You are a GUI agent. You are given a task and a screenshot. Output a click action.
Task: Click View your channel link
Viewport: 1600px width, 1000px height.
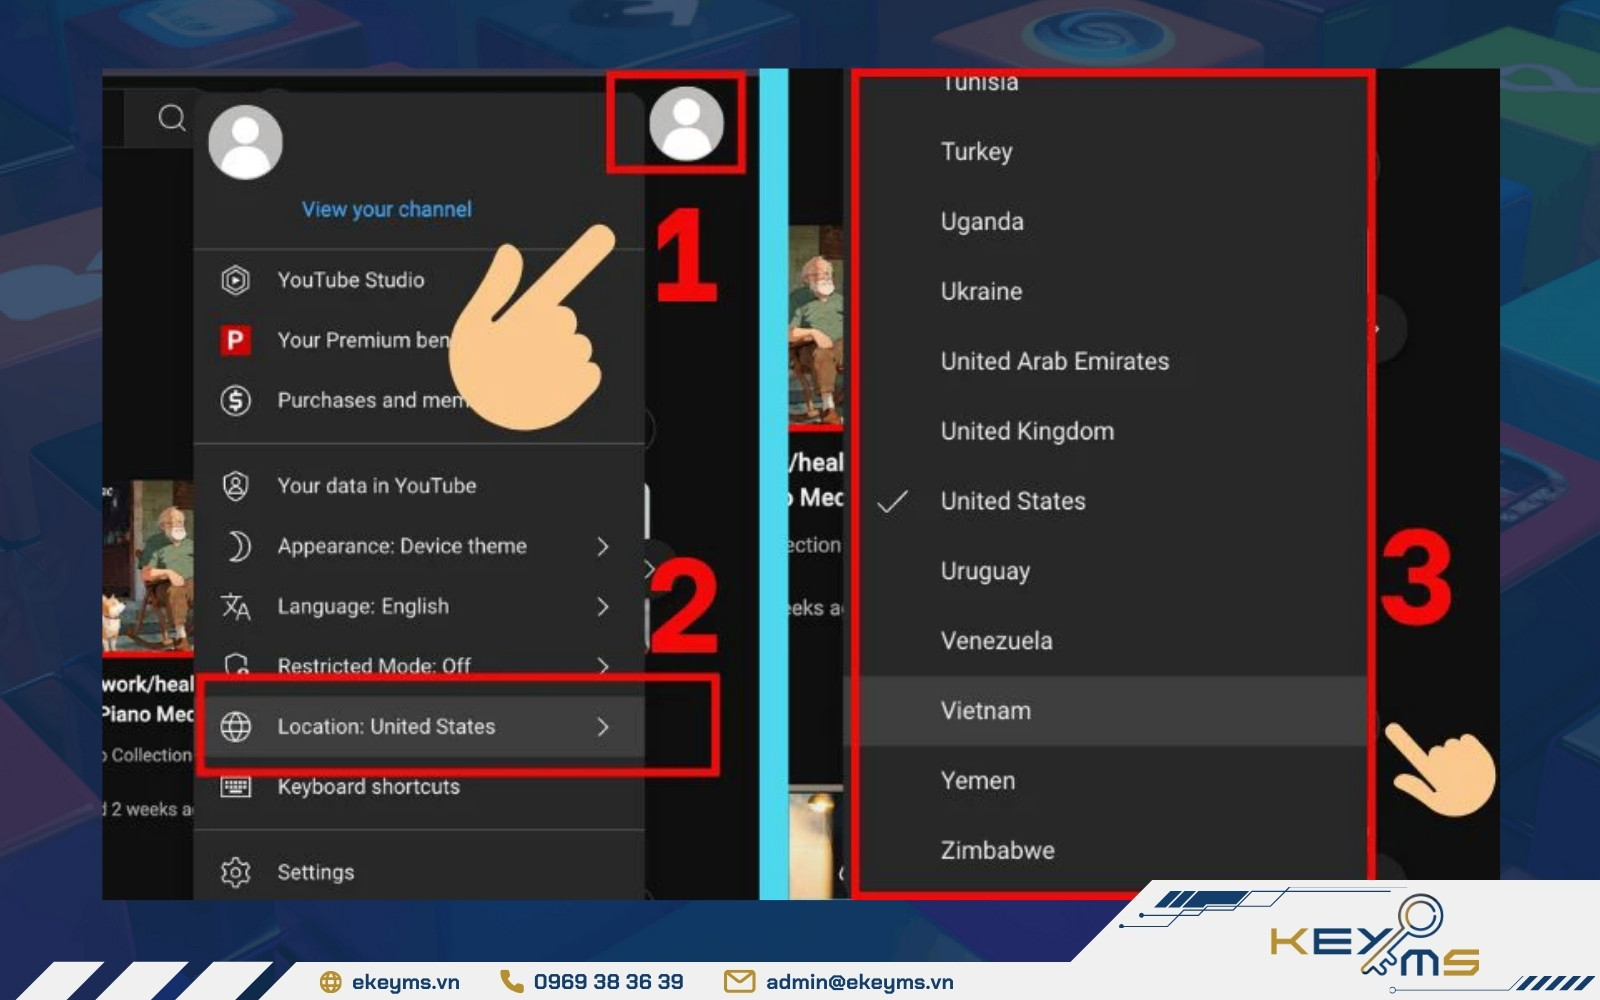(387, 209)
